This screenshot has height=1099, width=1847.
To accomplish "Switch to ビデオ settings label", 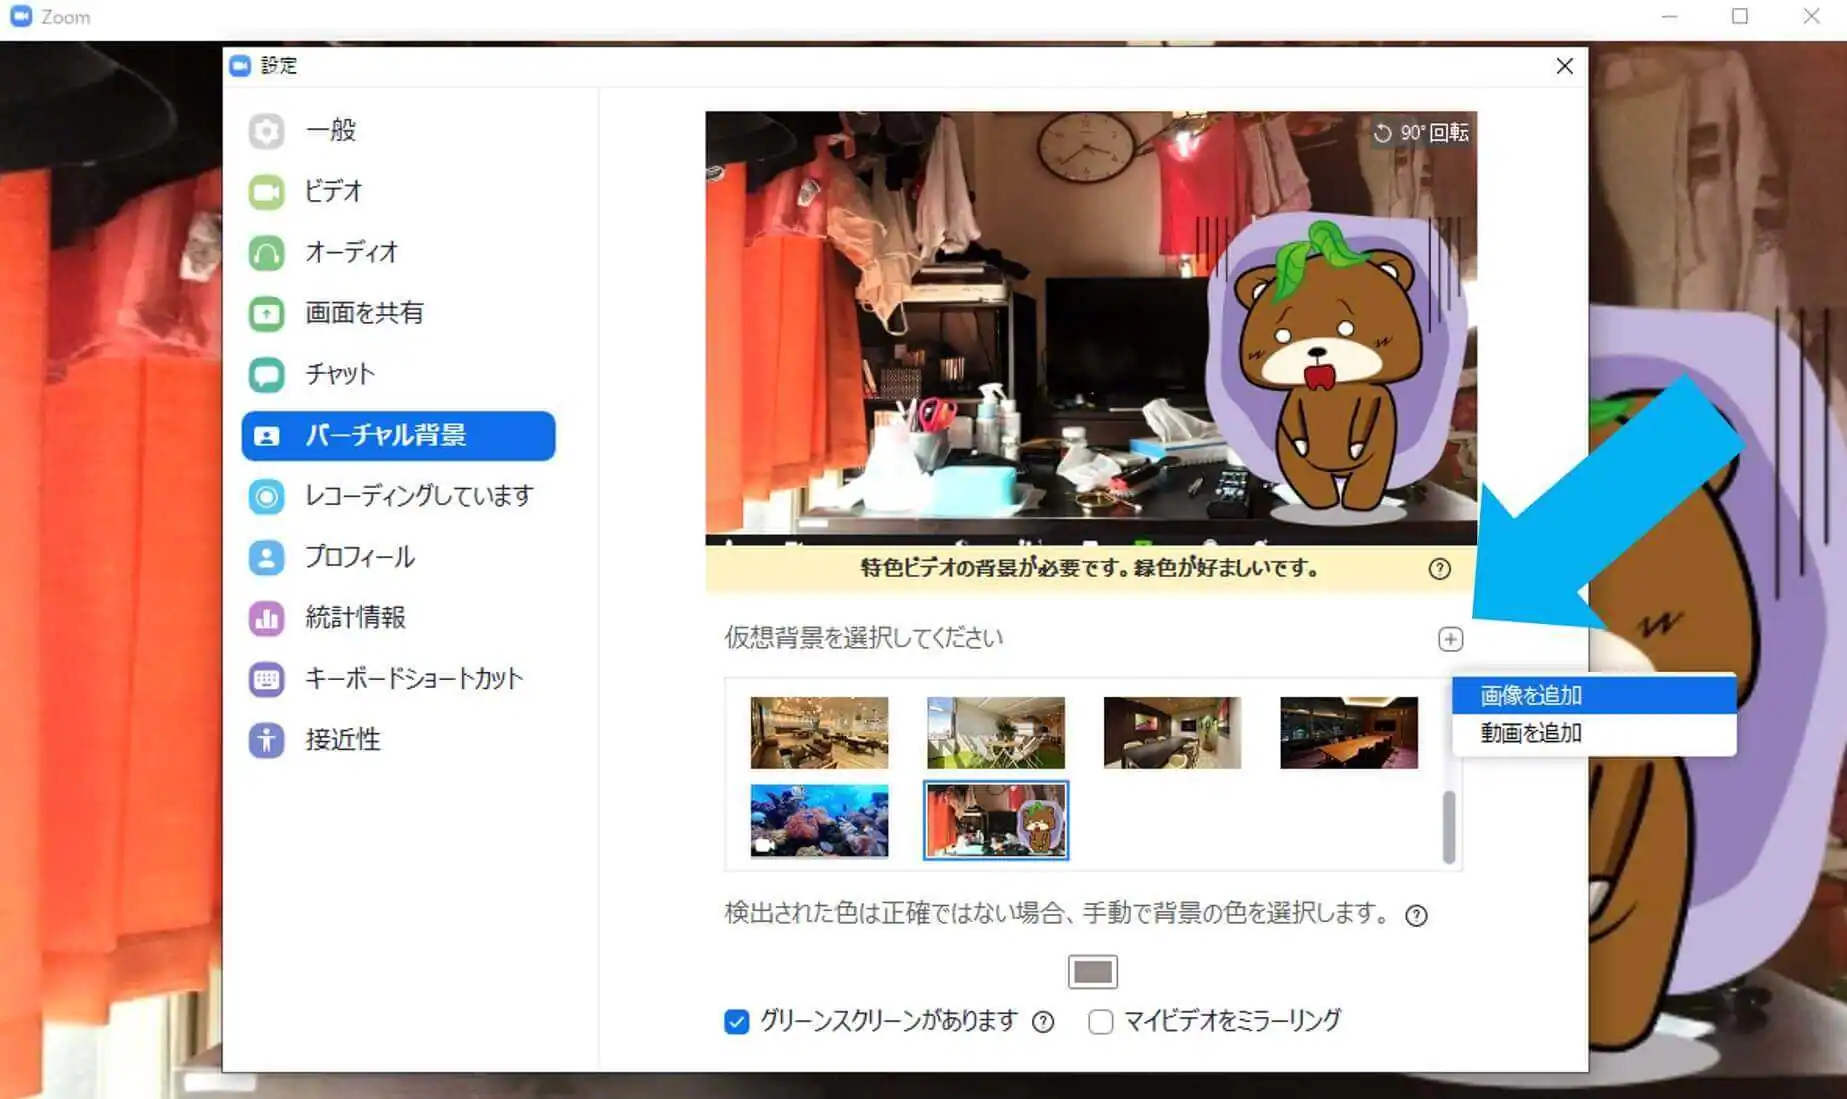I will (333, 191).
